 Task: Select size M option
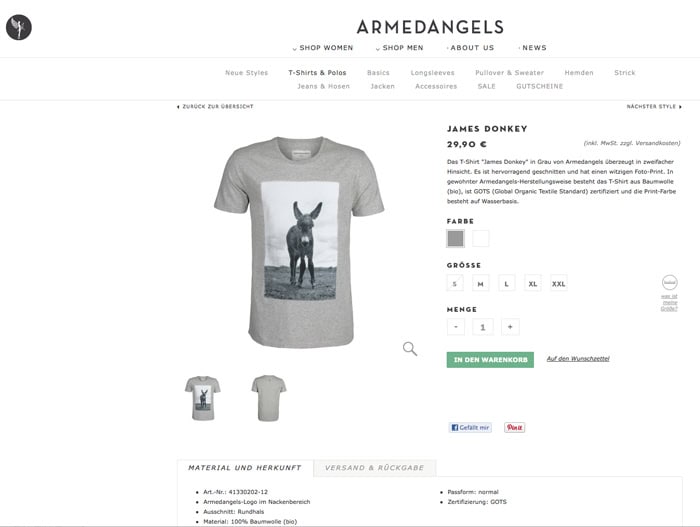(481, 283)
